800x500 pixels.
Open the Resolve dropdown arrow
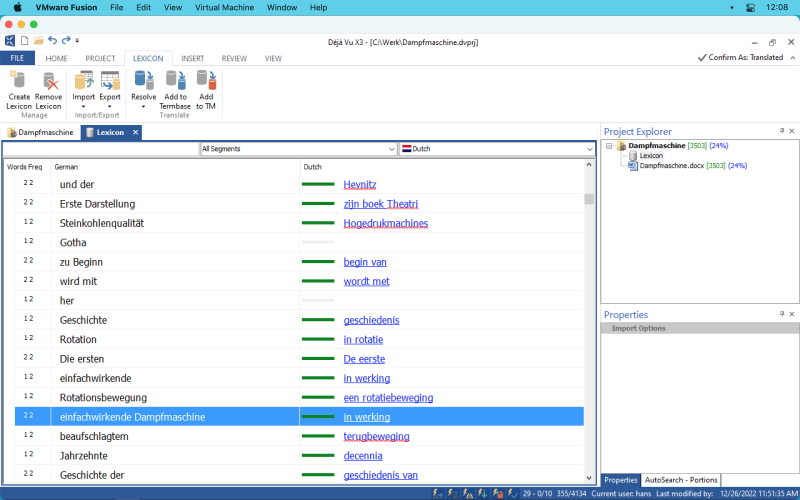pos(144,107)
